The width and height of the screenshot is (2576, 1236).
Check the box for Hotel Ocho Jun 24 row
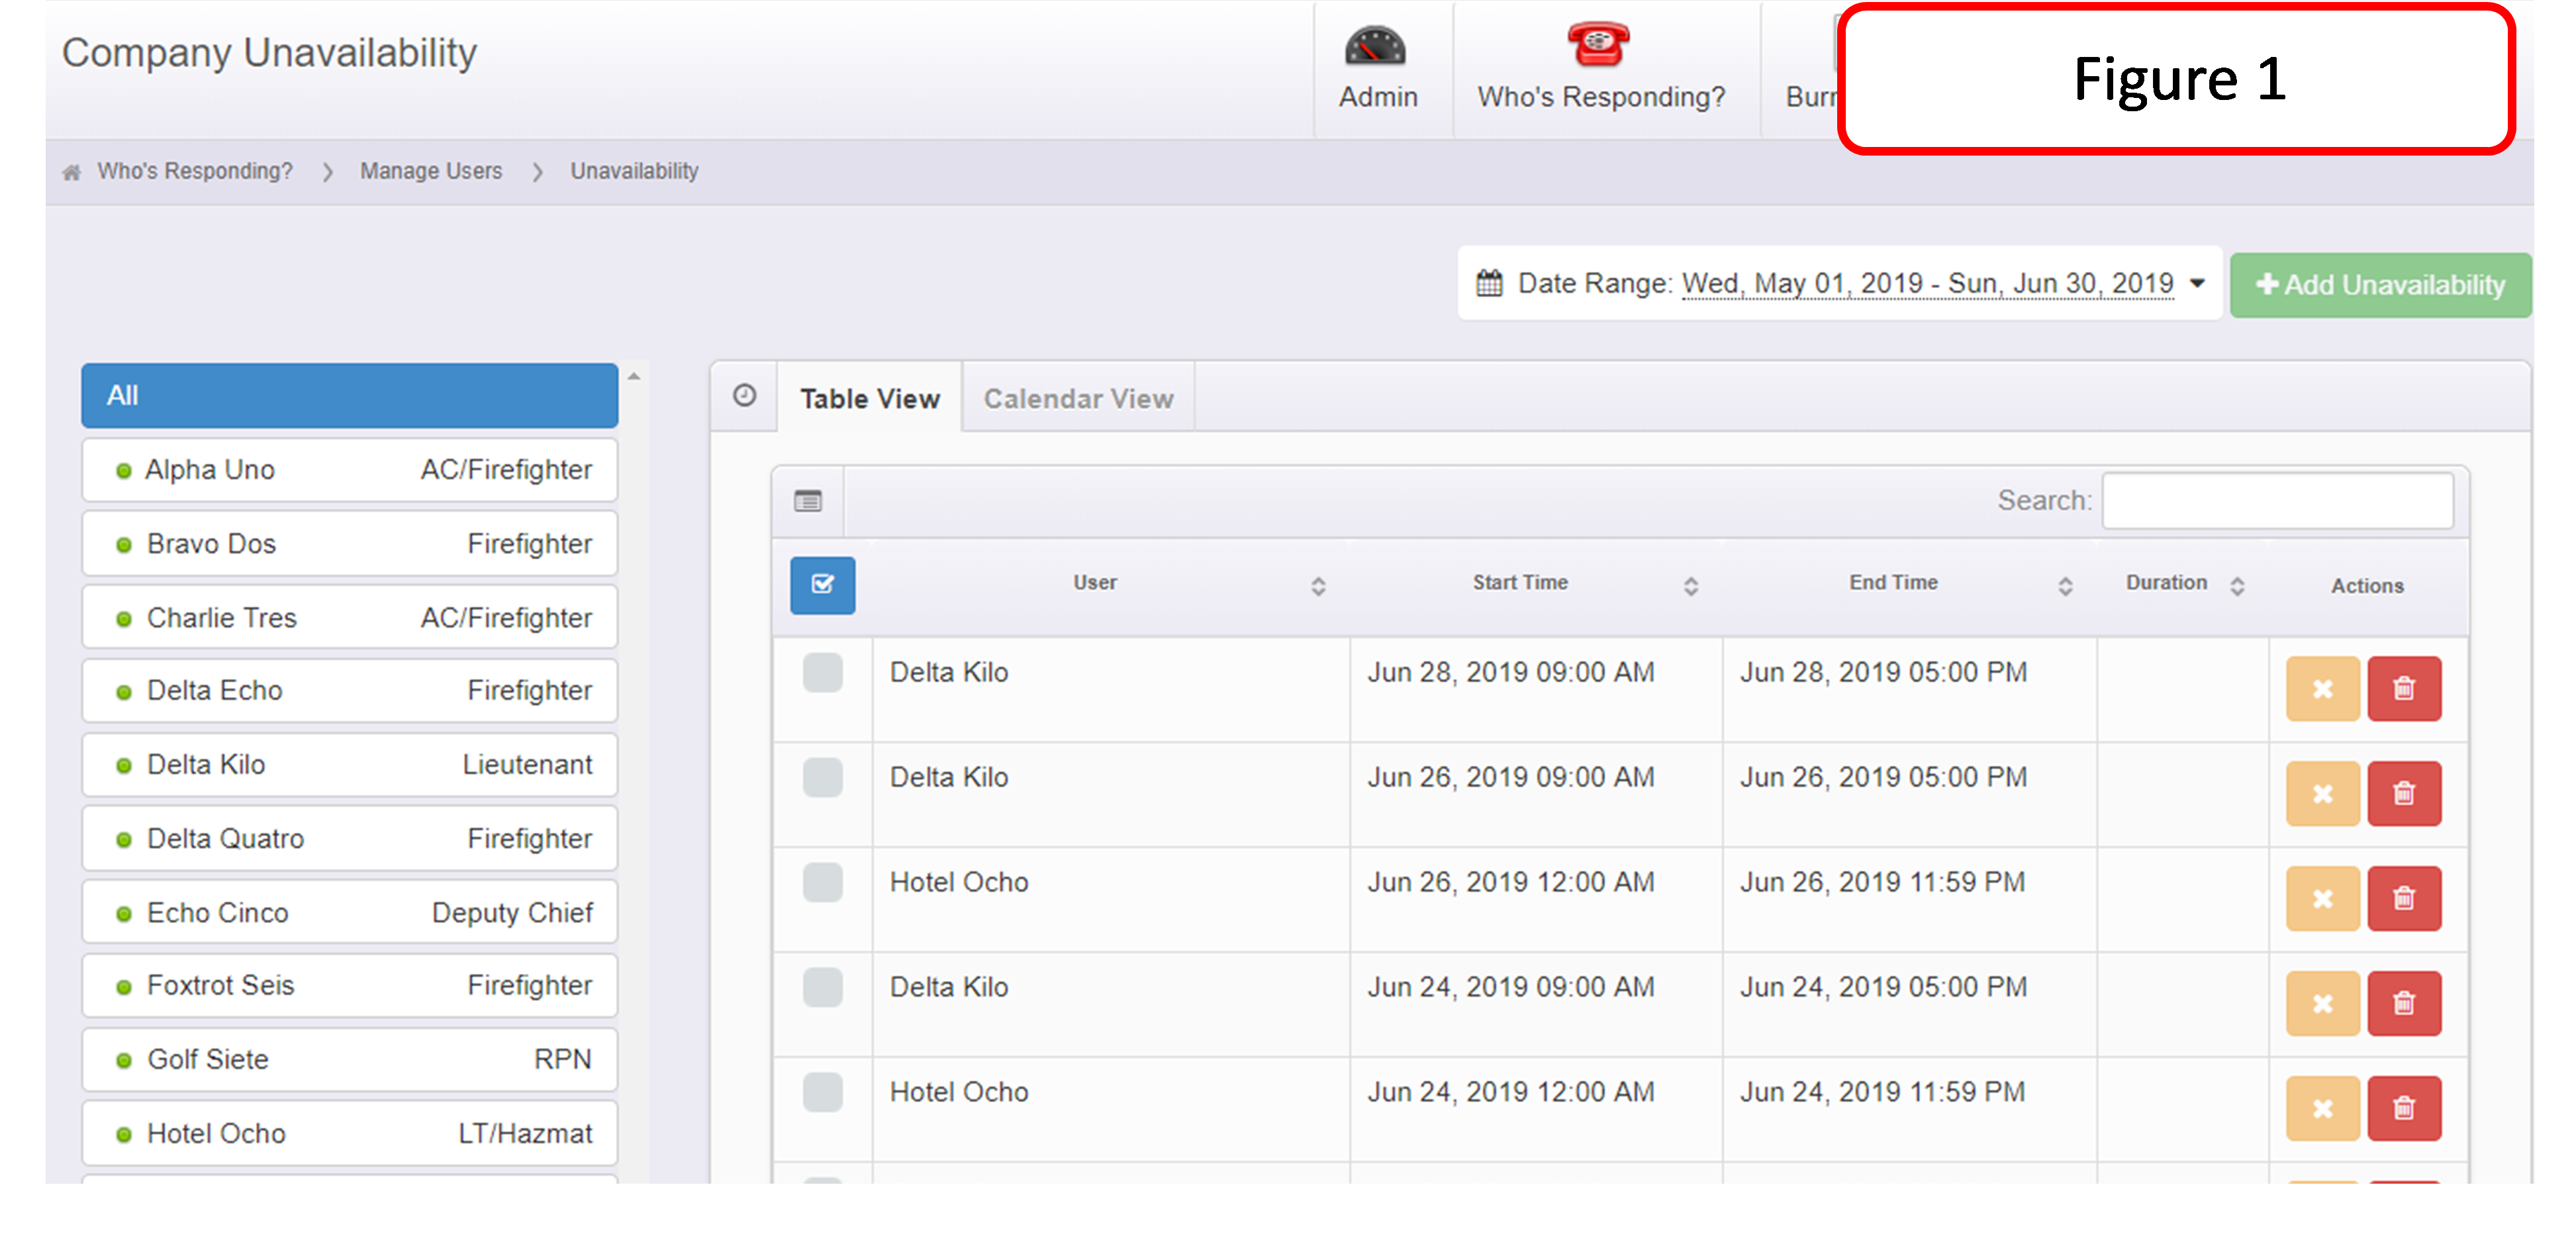coord(822,1092)
